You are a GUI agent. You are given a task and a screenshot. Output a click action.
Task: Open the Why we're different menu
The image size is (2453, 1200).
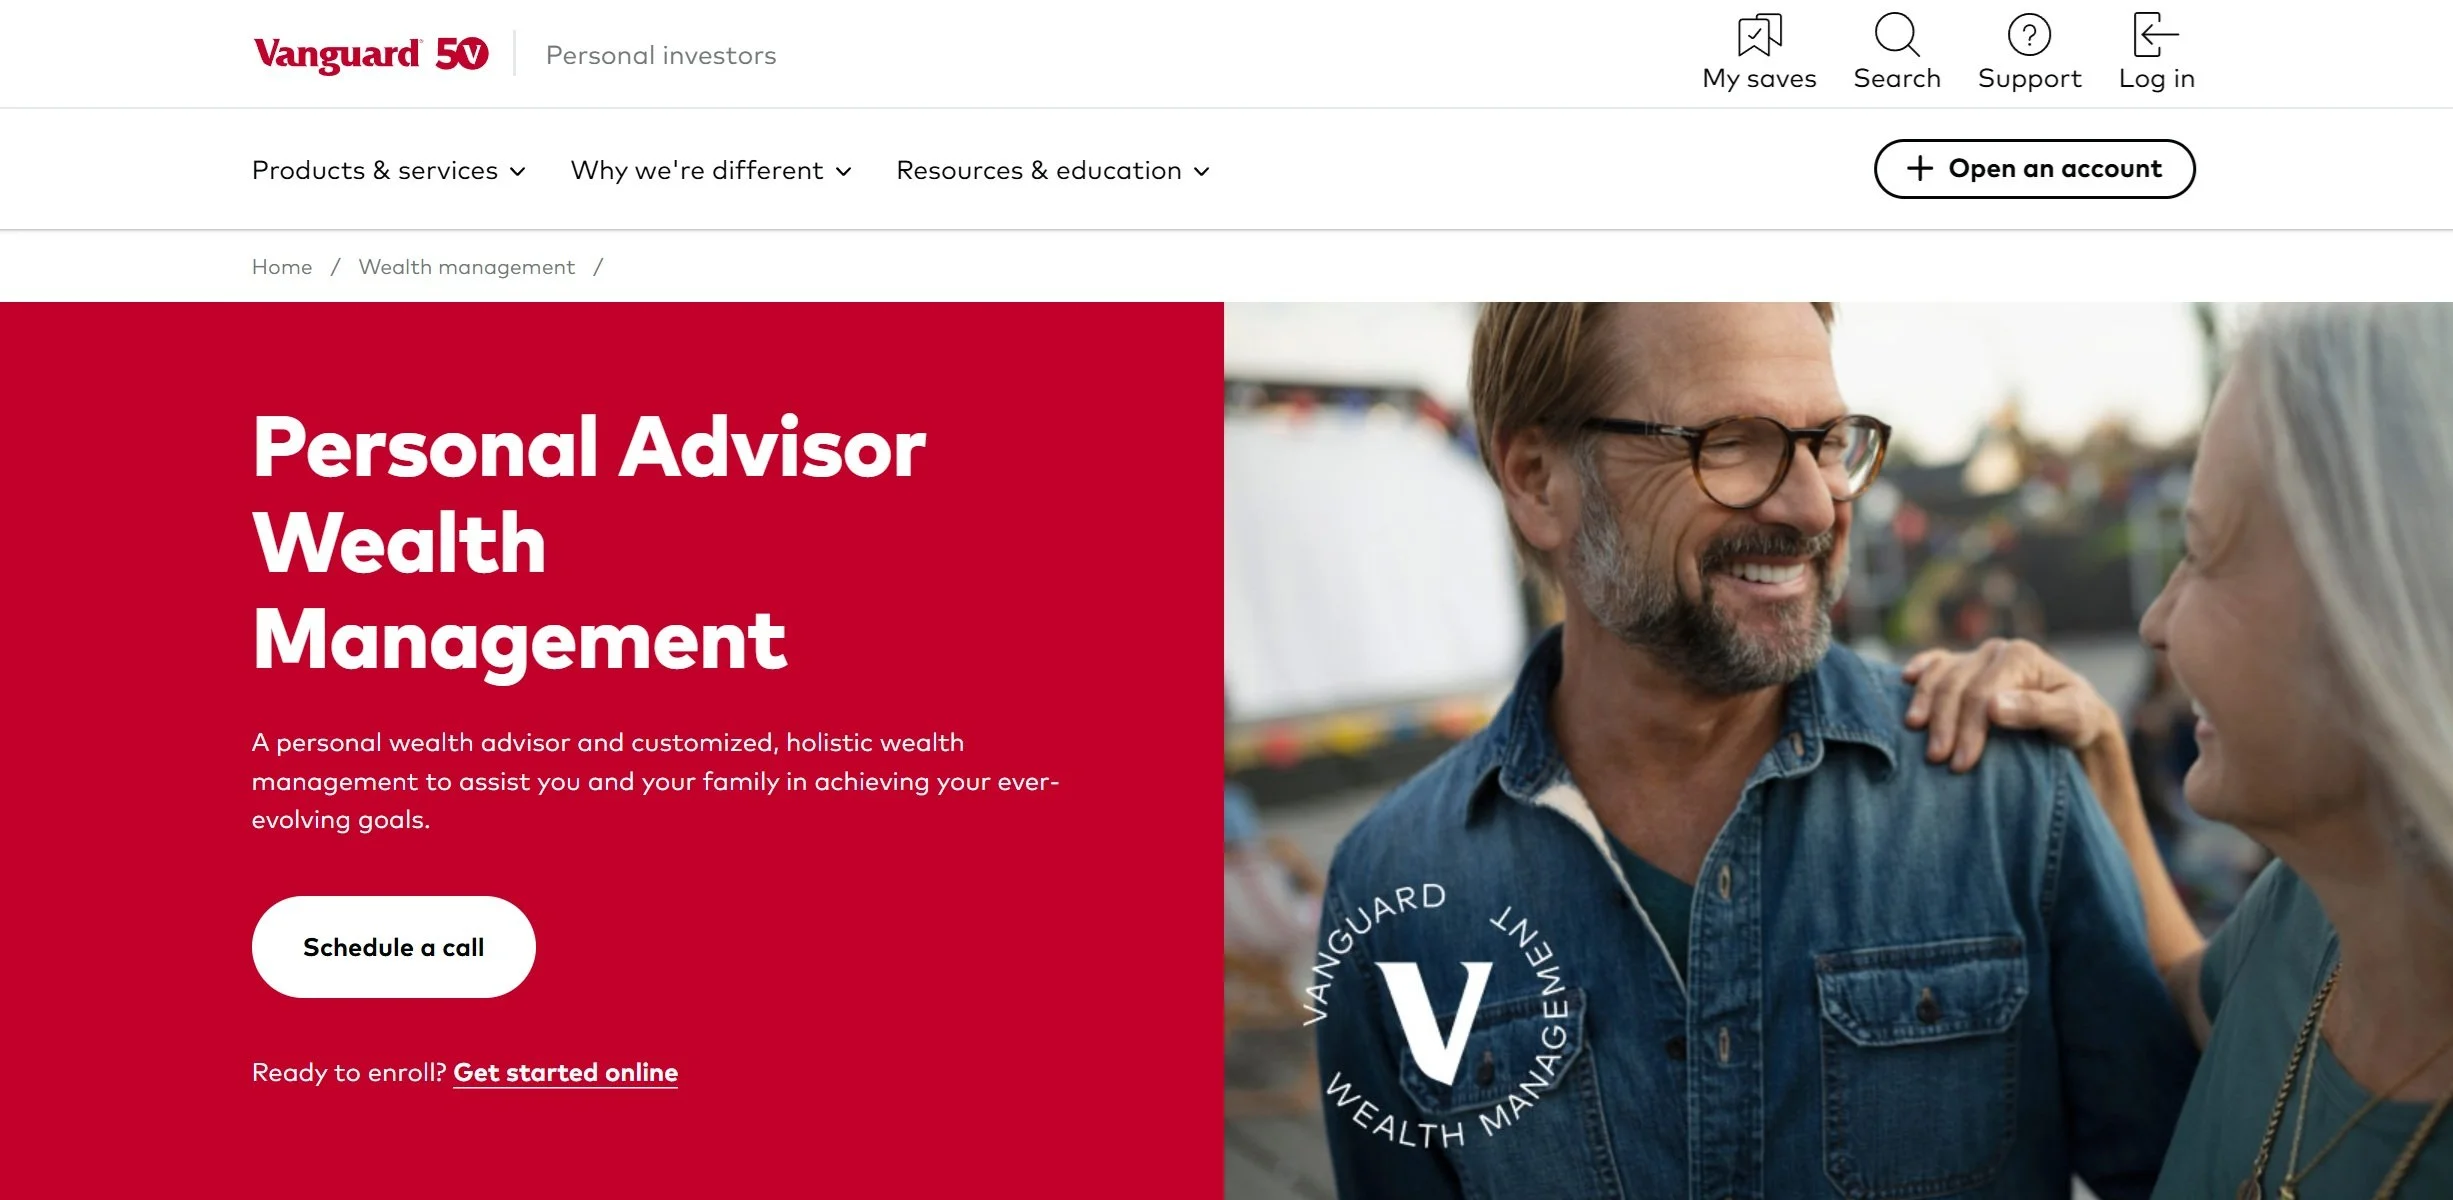coord(711,170)
